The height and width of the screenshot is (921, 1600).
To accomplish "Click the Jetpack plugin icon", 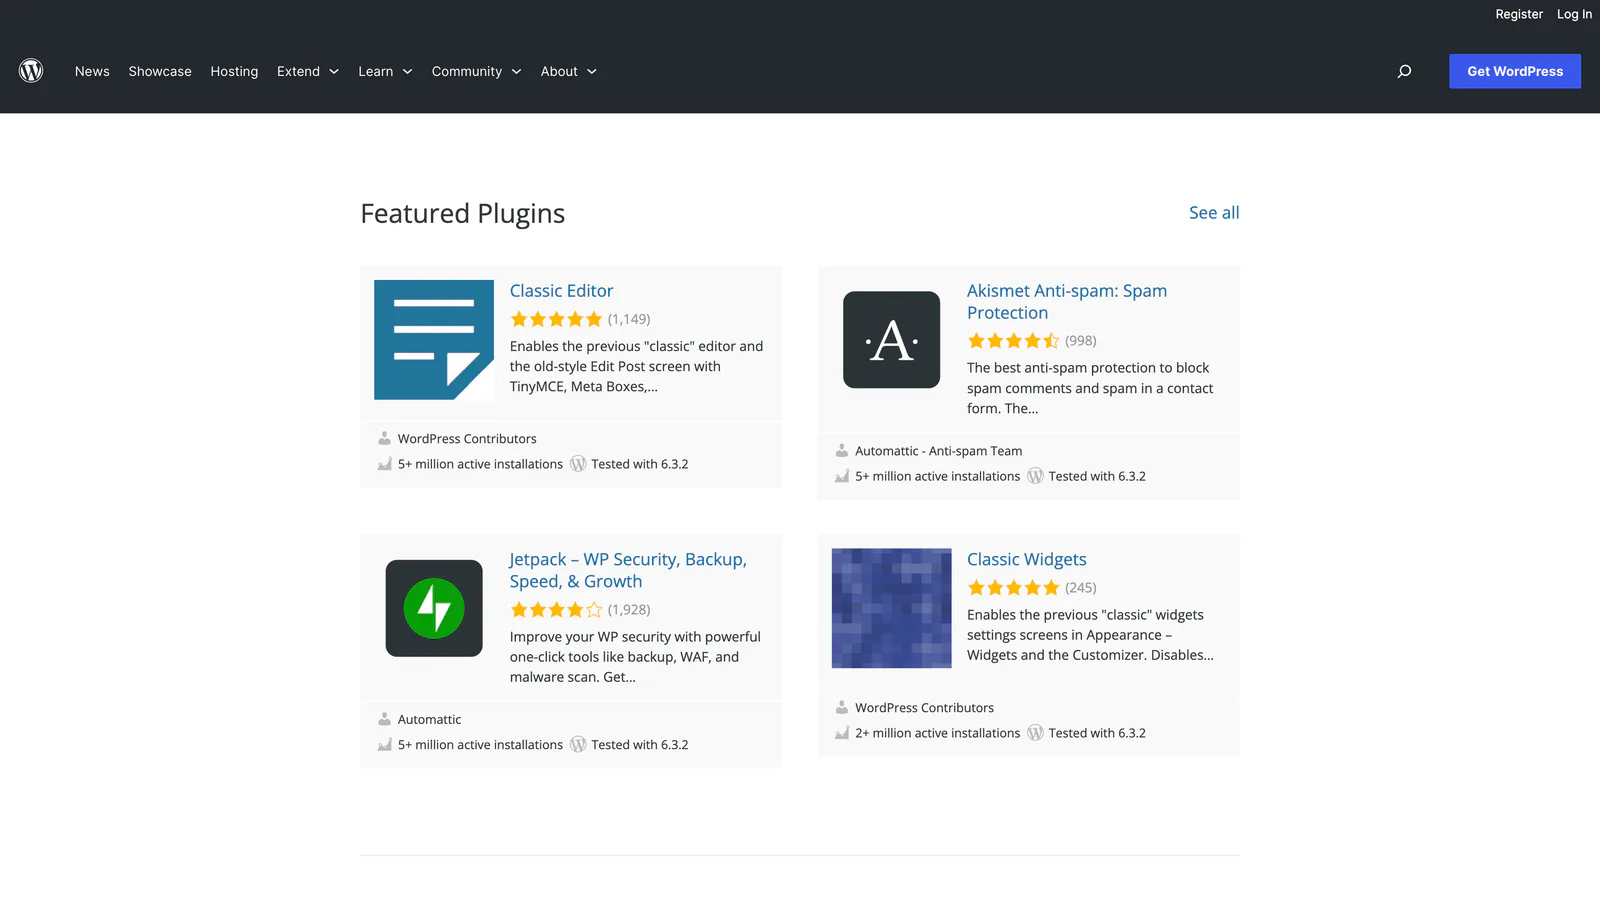I will pyautogui.click(x=434, y=608).
